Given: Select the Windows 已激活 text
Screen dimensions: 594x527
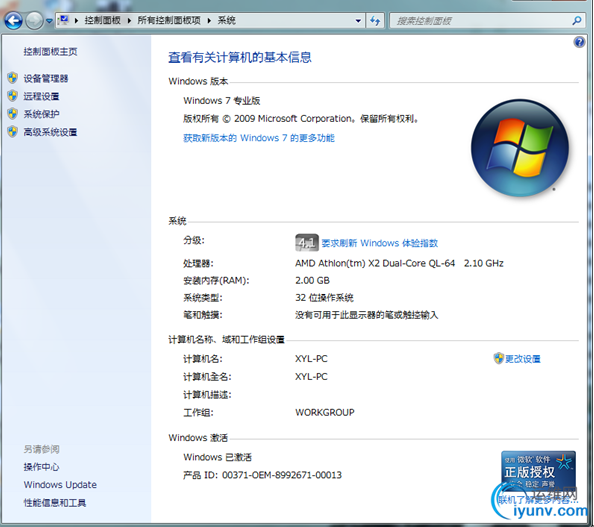Looking at the screenshot, I should pos(217,457).
